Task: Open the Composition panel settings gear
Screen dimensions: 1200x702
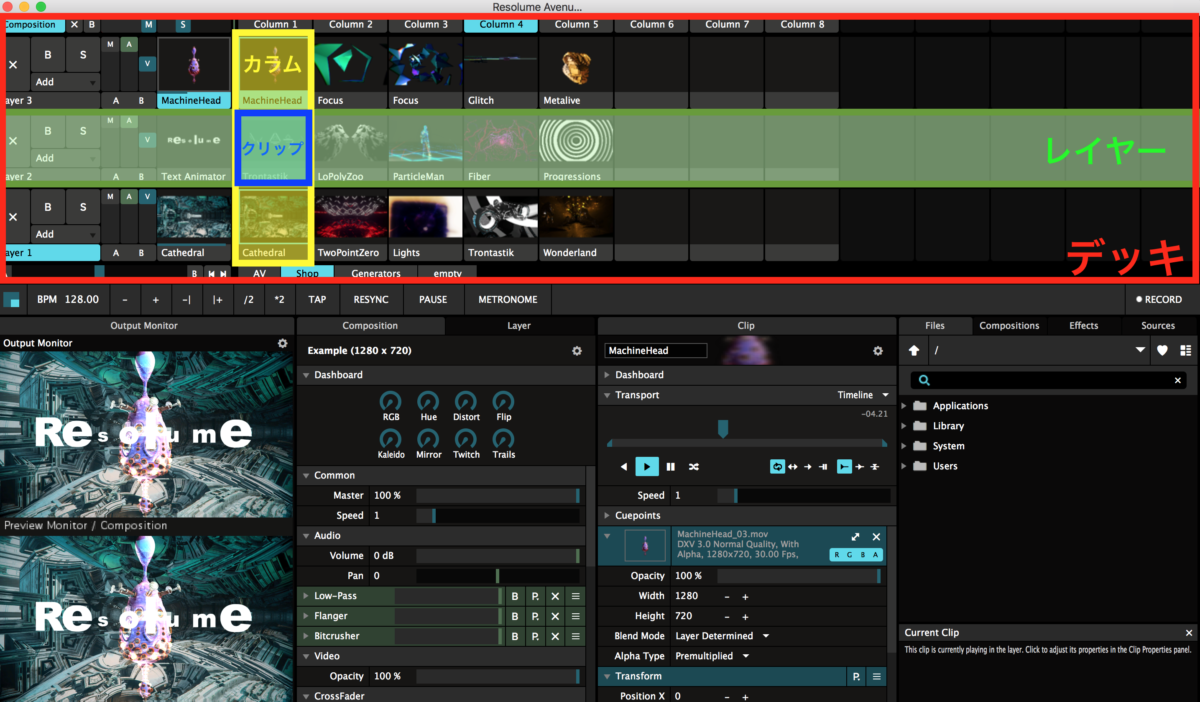Action: point(577,351)
